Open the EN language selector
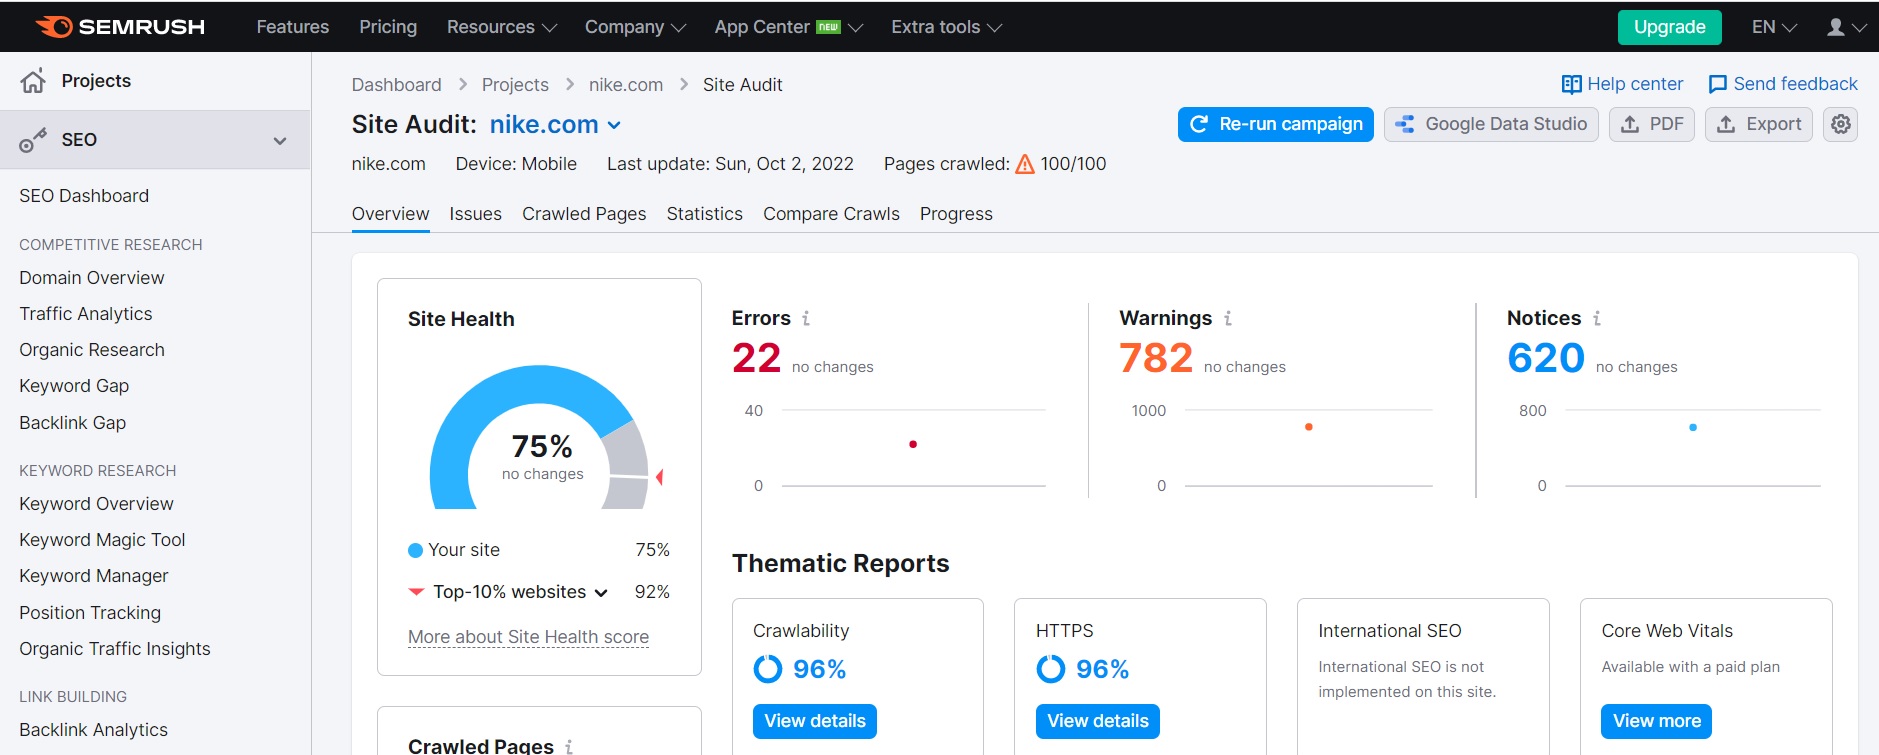The image size is (1879, 755). click(1774, 27)
